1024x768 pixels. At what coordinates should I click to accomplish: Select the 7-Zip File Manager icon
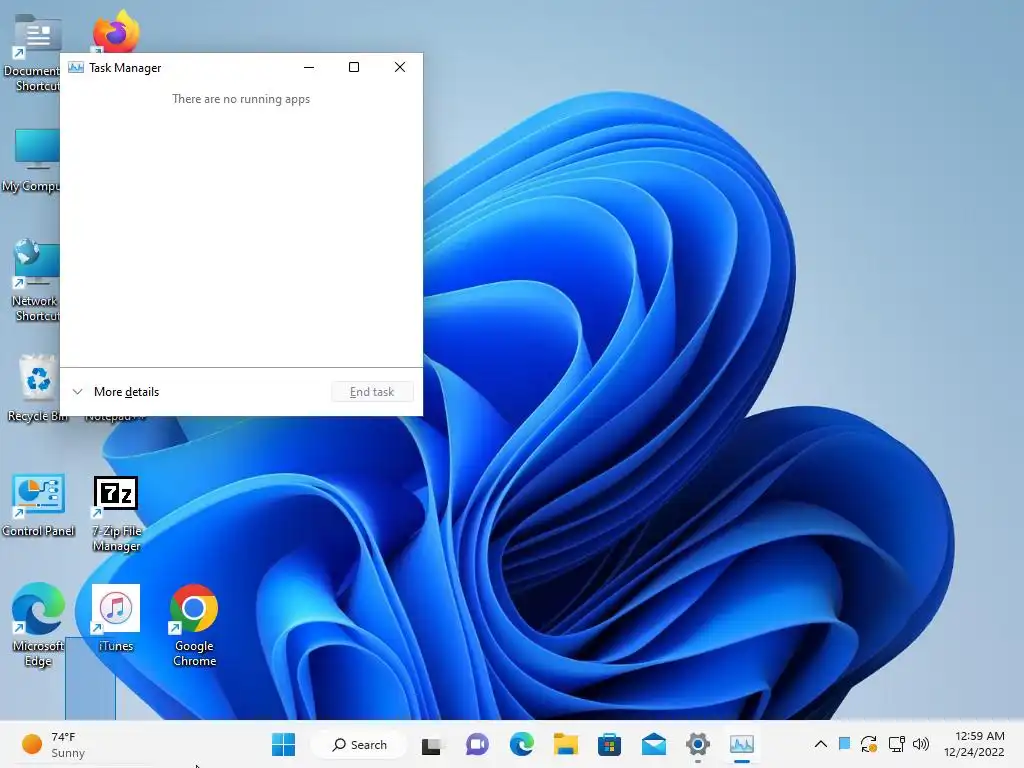[116, 513]
